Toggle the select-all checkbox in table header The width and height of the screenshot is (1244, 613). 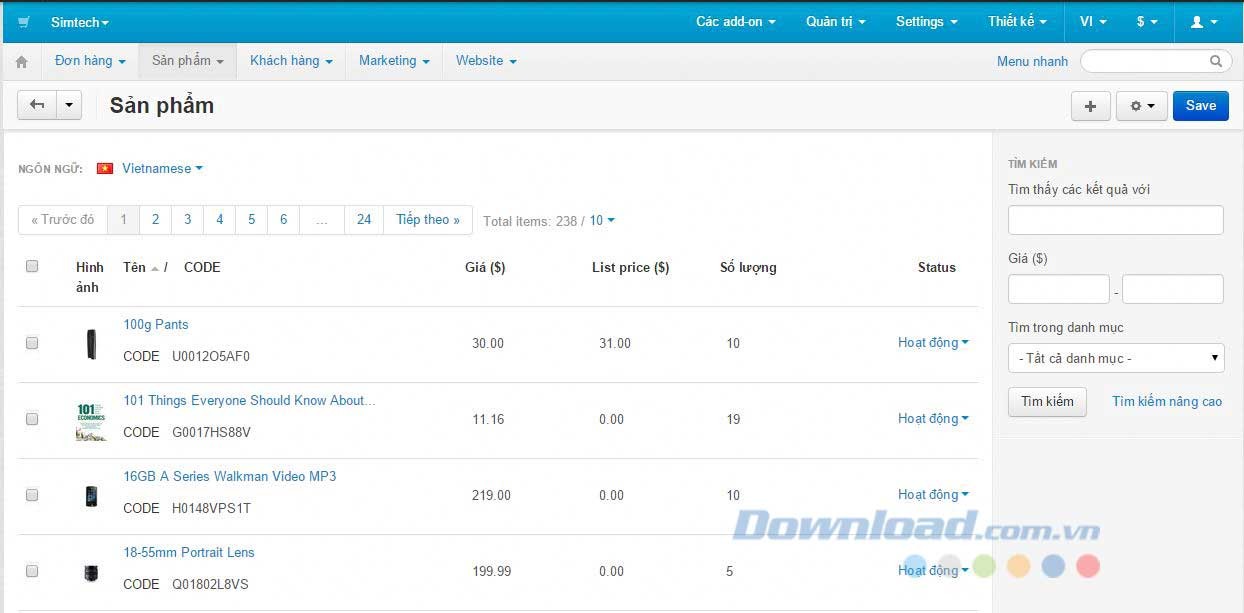coord(32,266)
